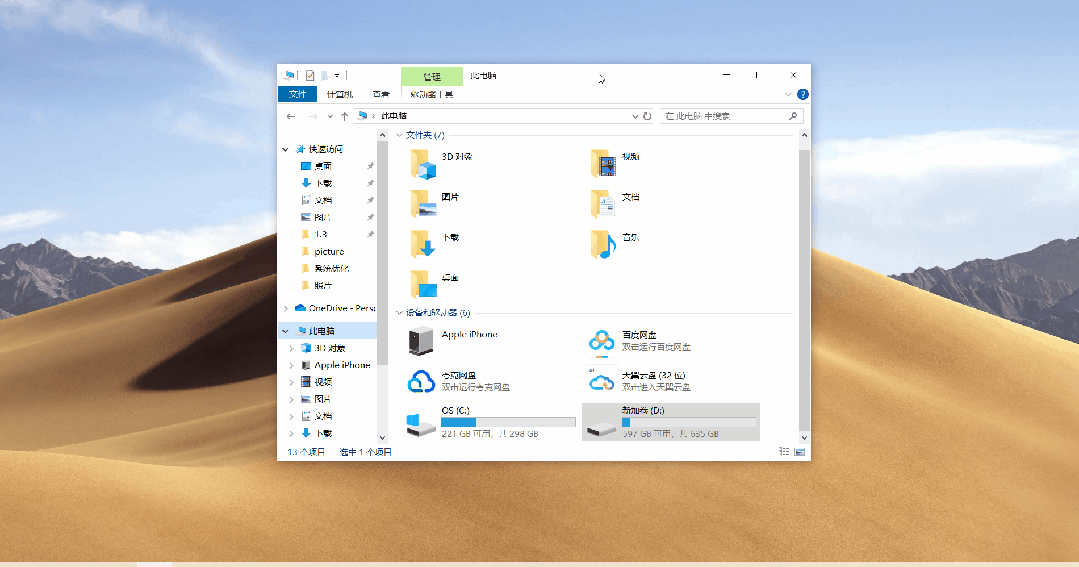Open the green Manage ribbon tab
1079x567 pixels.
click(431, 77)
